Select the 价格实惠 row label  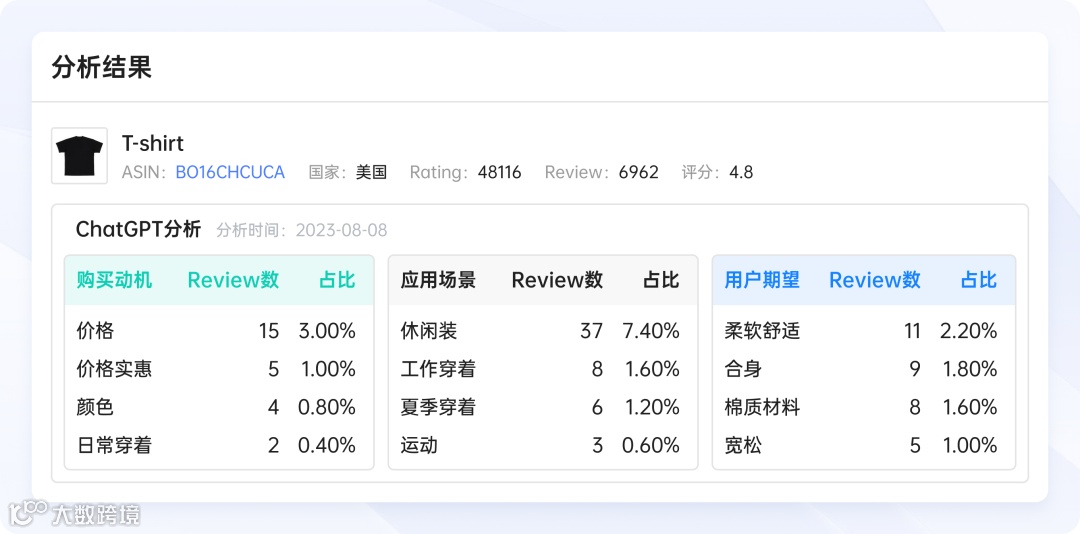click(x=114, y=369)
